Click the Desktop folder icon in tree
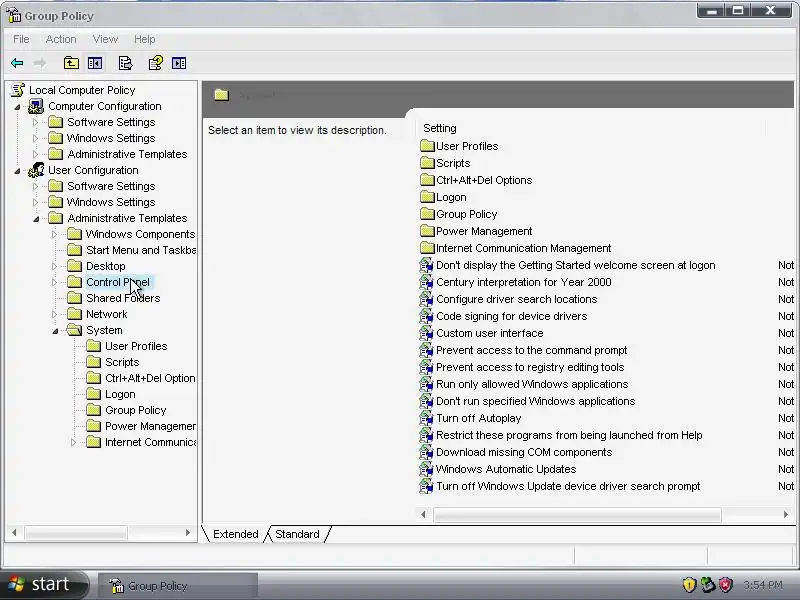Viewport: 800px width, 600px height. [x=74, y=266]
